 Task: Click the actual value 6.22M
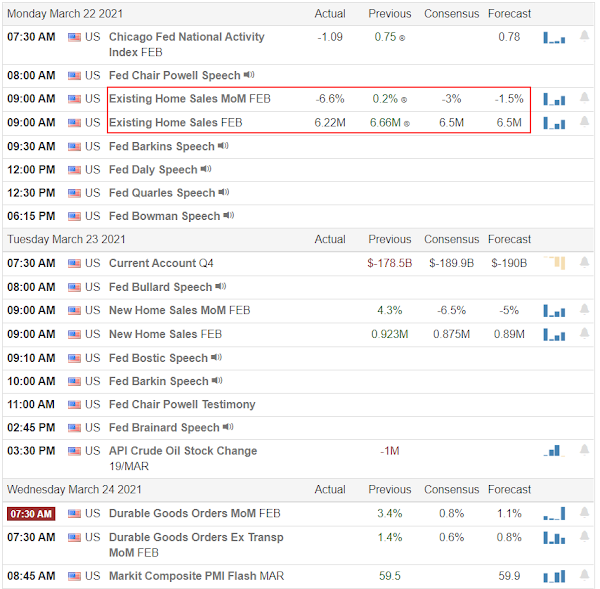pos(330,122)
